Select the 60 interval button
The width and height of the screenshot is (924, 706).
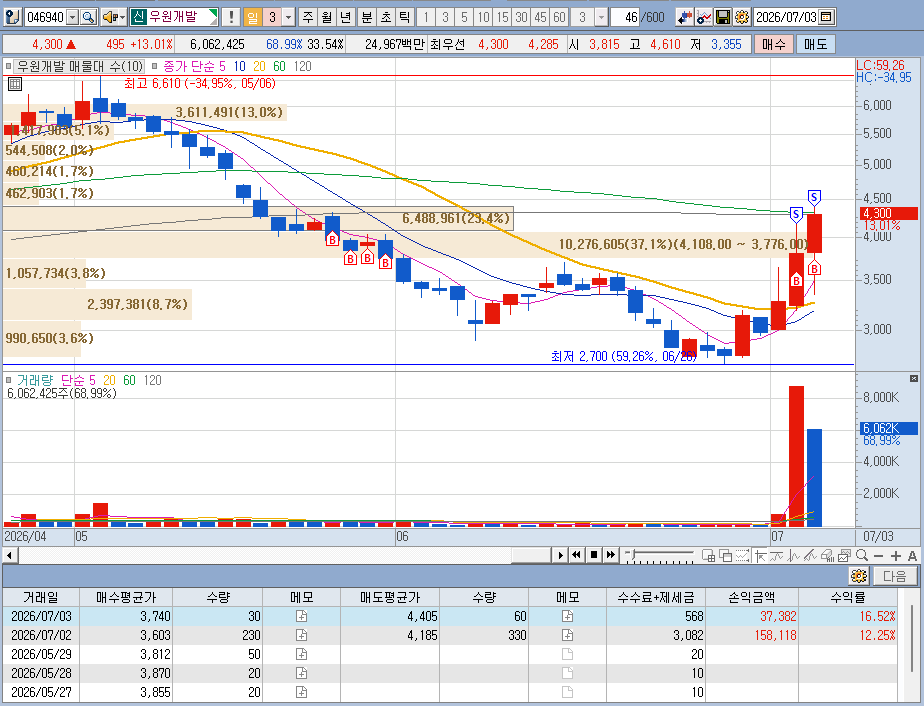coord(559,17)
